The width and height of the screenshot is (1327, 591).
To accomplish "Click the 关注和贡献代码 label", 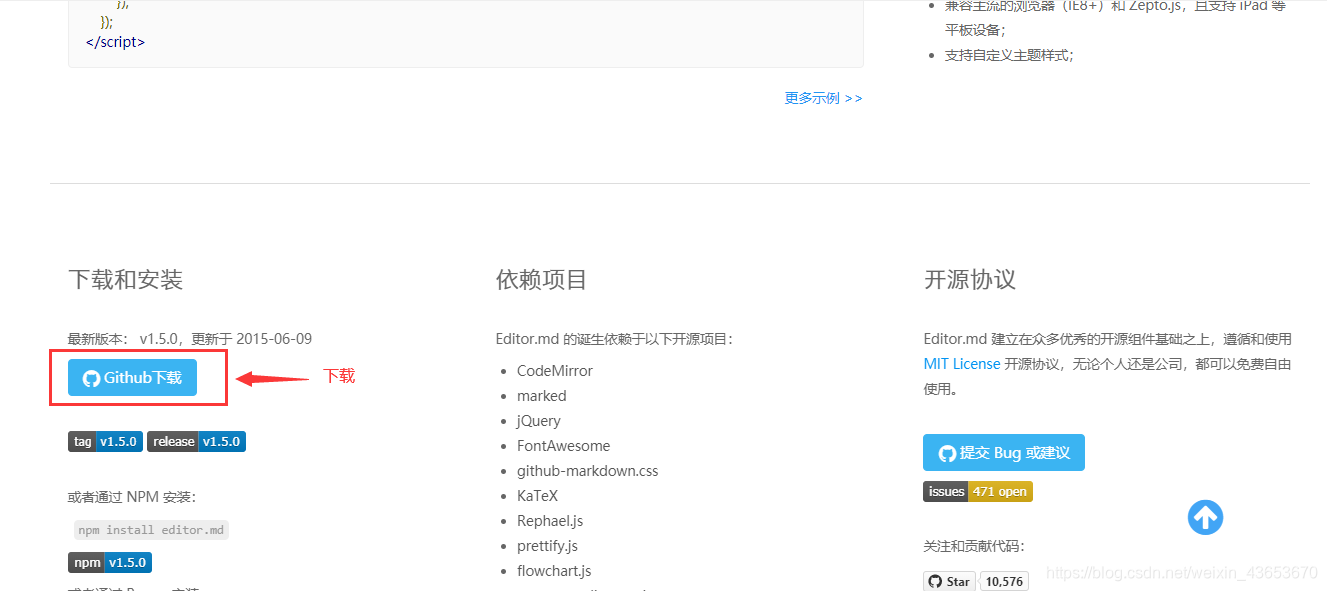I will tap(974, 546).
